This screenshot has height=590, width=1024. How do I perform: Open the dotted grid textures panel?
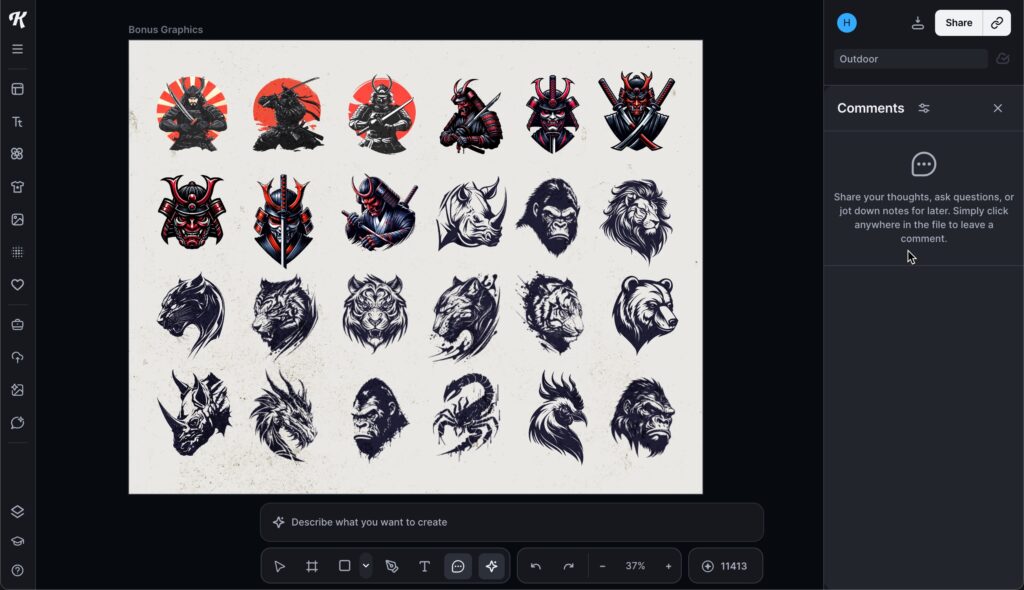(18, 252)
